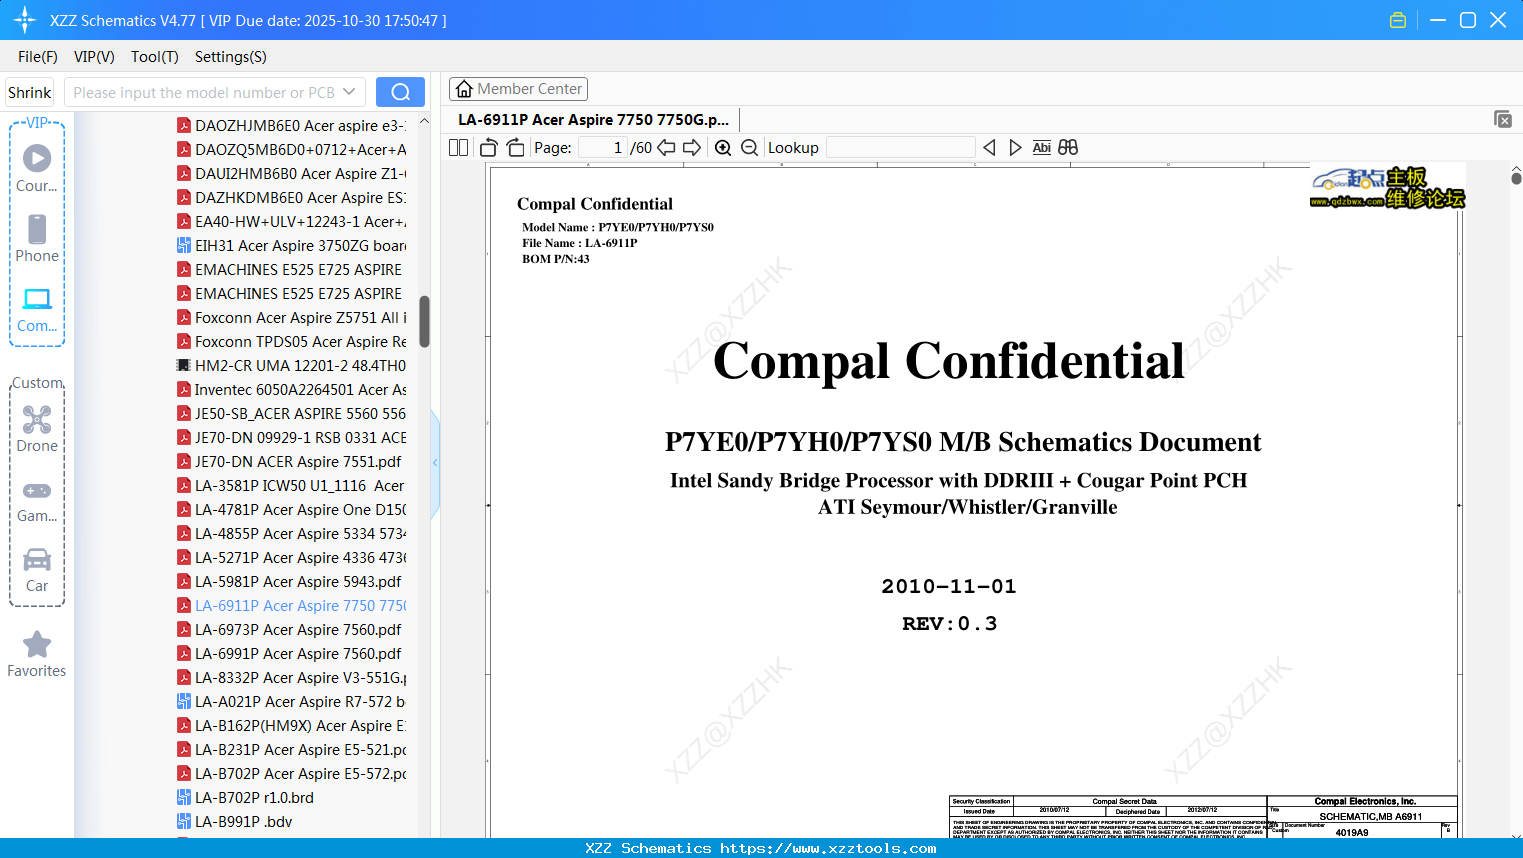Open the Settings(S) menu
Image resolution: width=1523 pixels, height=858 pixels.
pos(231,57)
